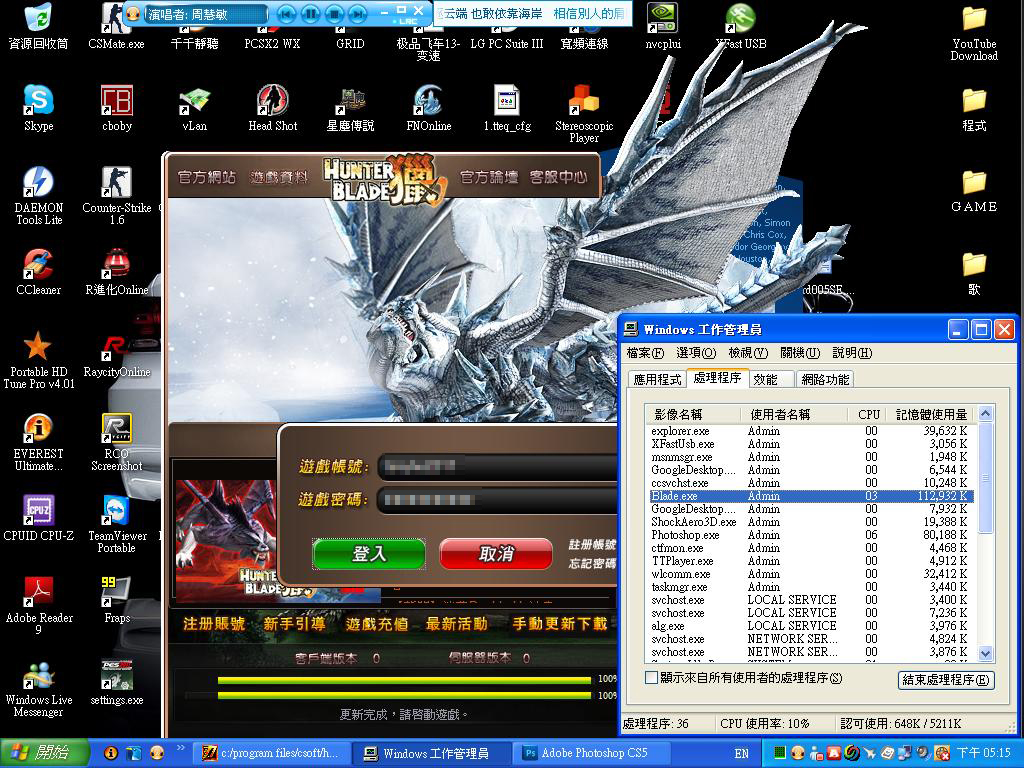Open the Fraps desktop shortcut
This screenshot has width=1024, height=768.
[116, 592]
